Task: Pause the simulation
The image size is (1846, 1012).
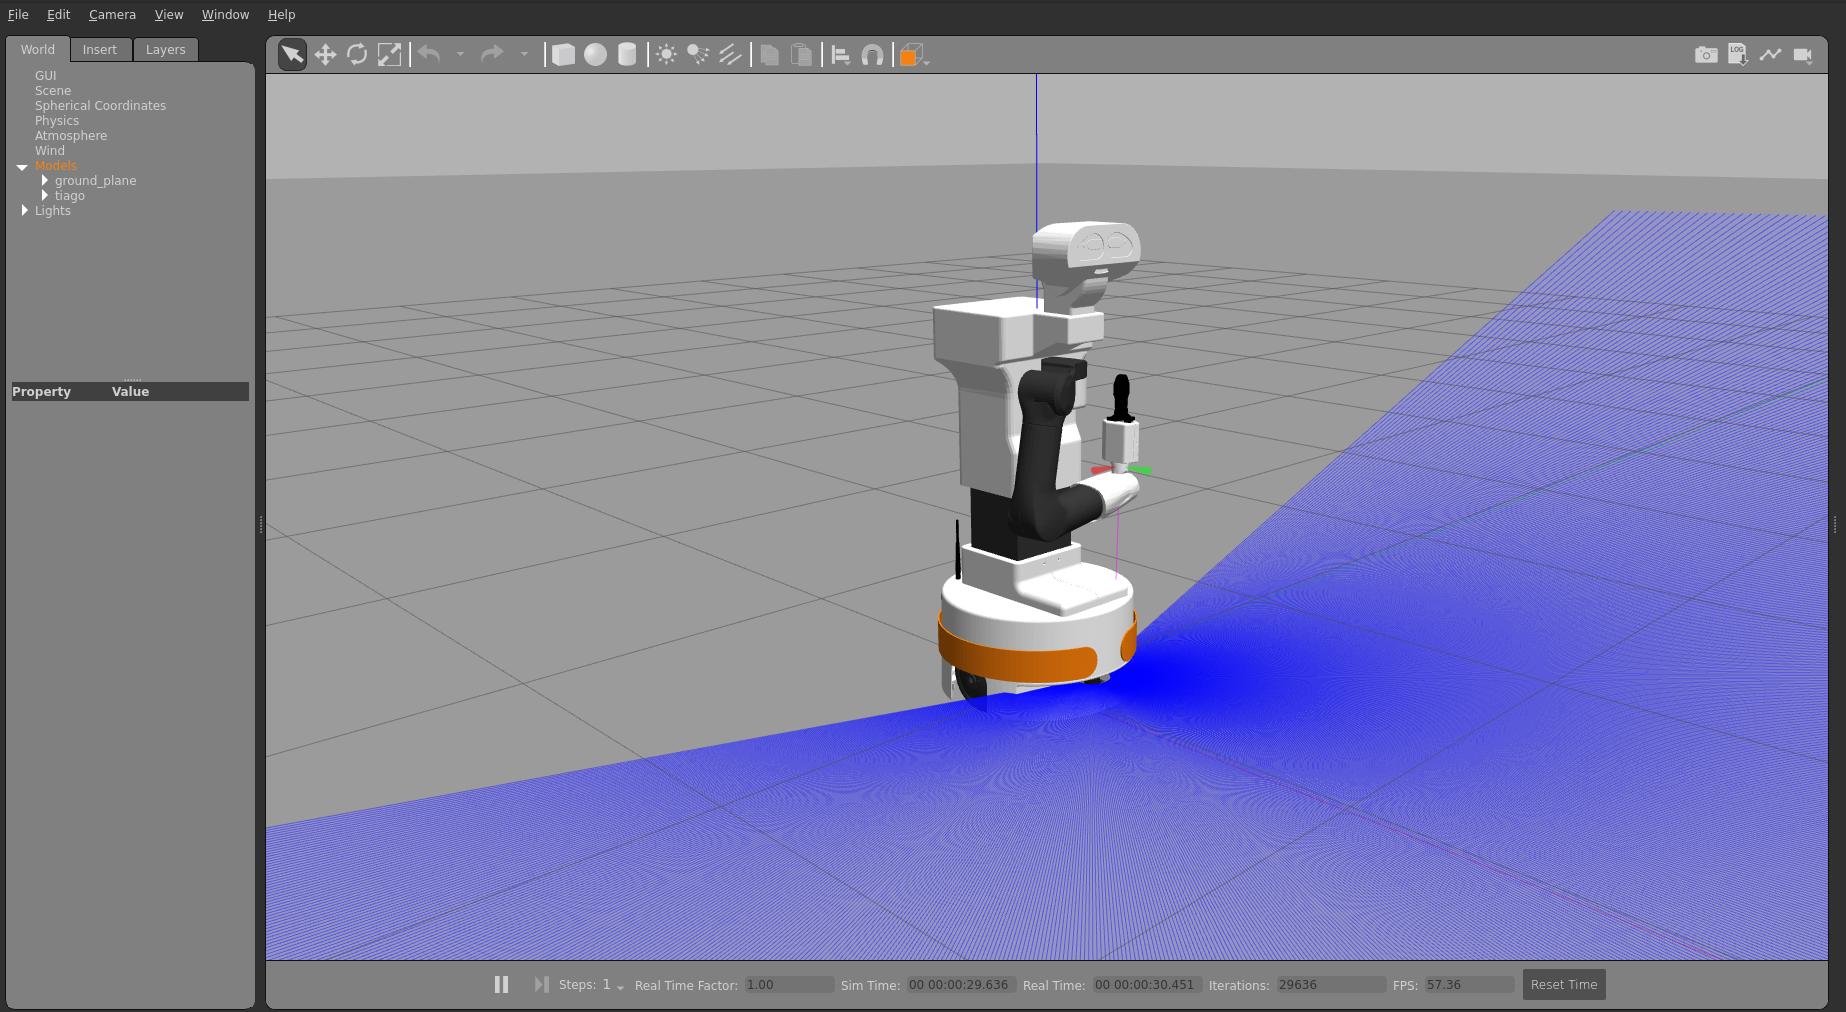Action: [501, 985]
